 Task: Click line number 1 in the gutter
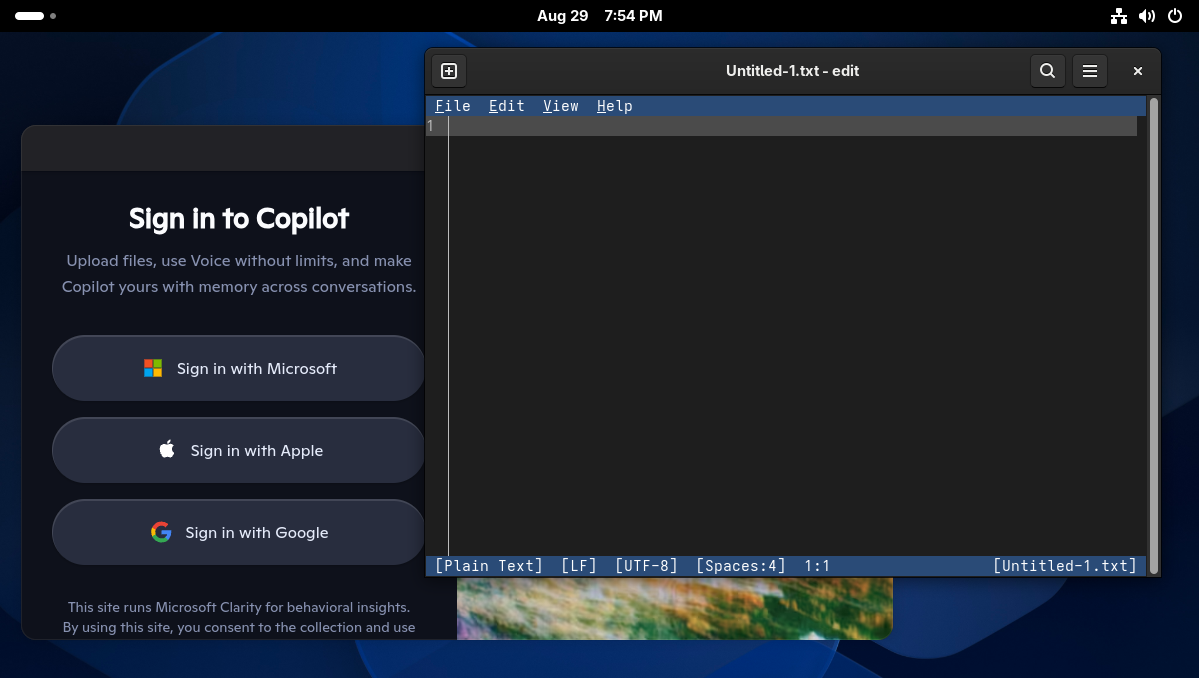[431, 126]
